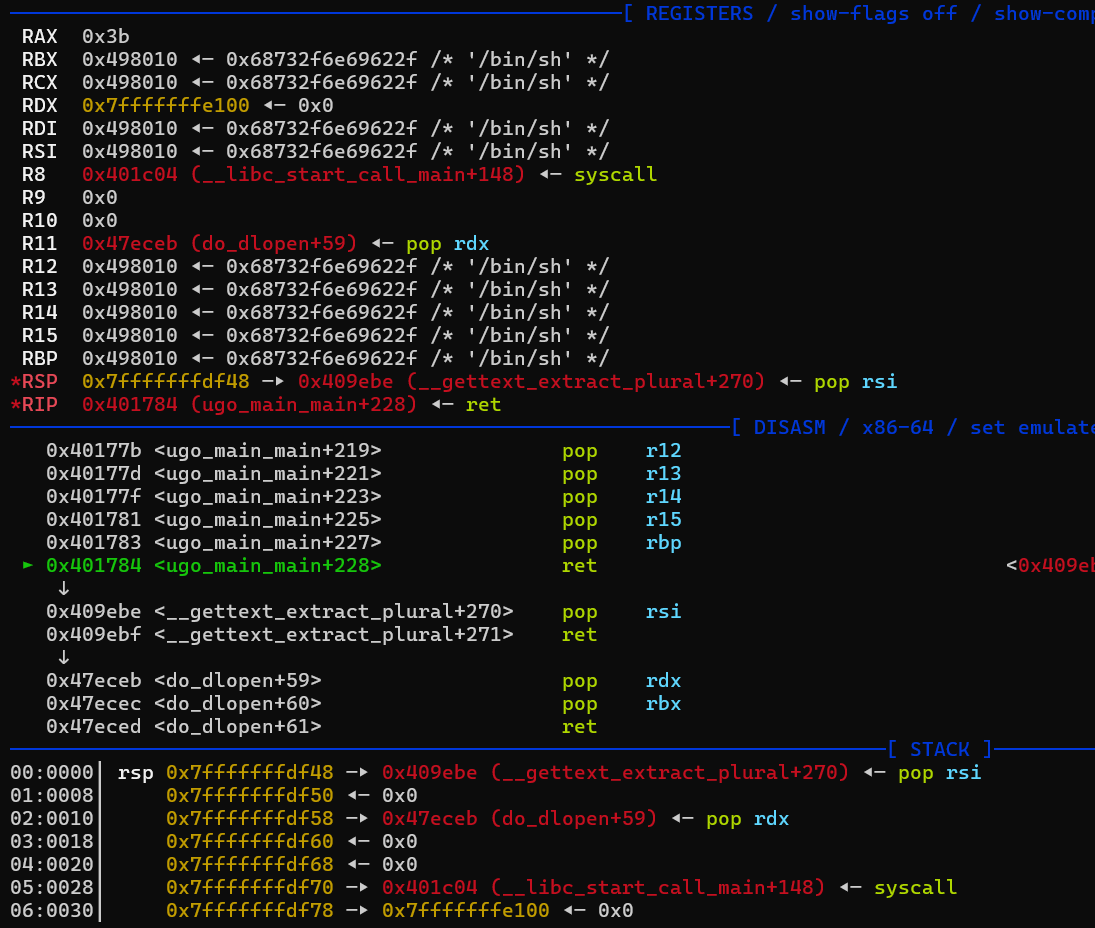Select the STACK section header
The image size is (1095, 928).
939,749
